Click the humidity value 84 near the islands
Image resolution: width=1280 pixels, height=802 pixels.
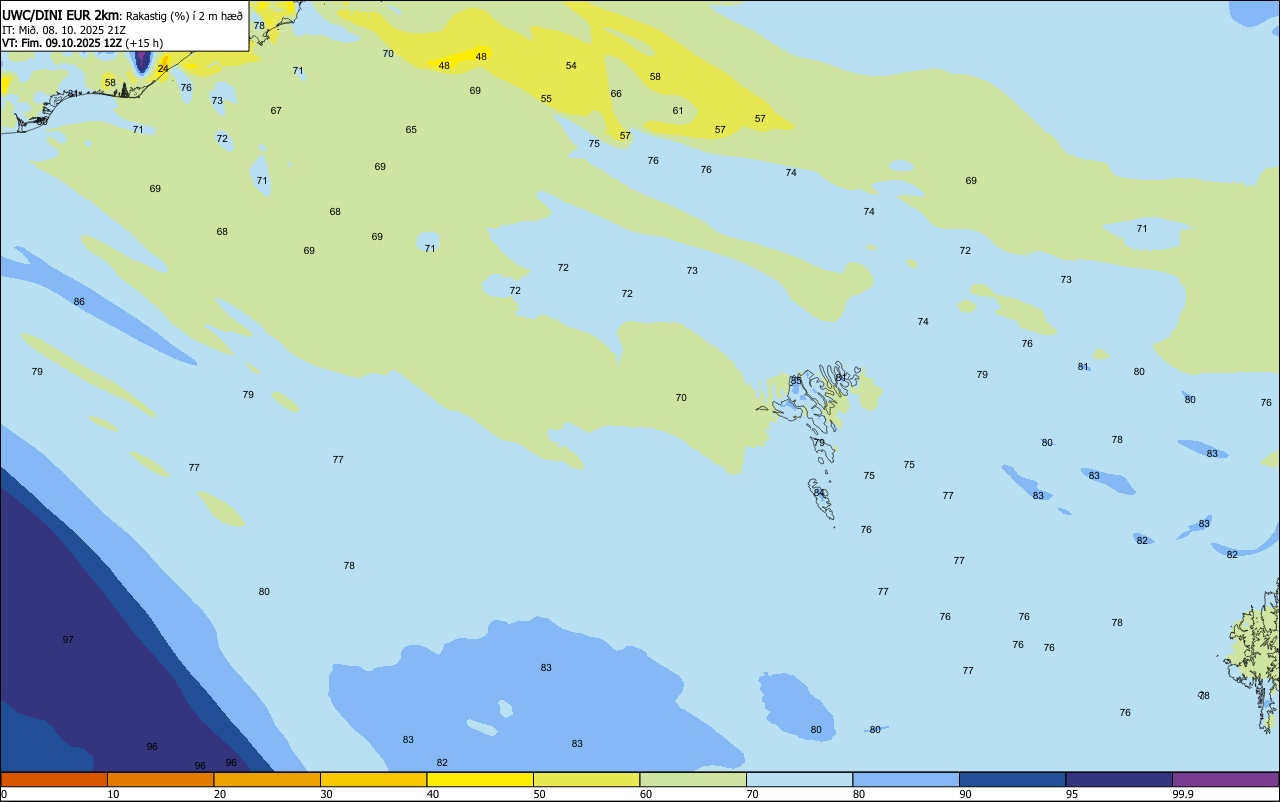tap(819, 492)
